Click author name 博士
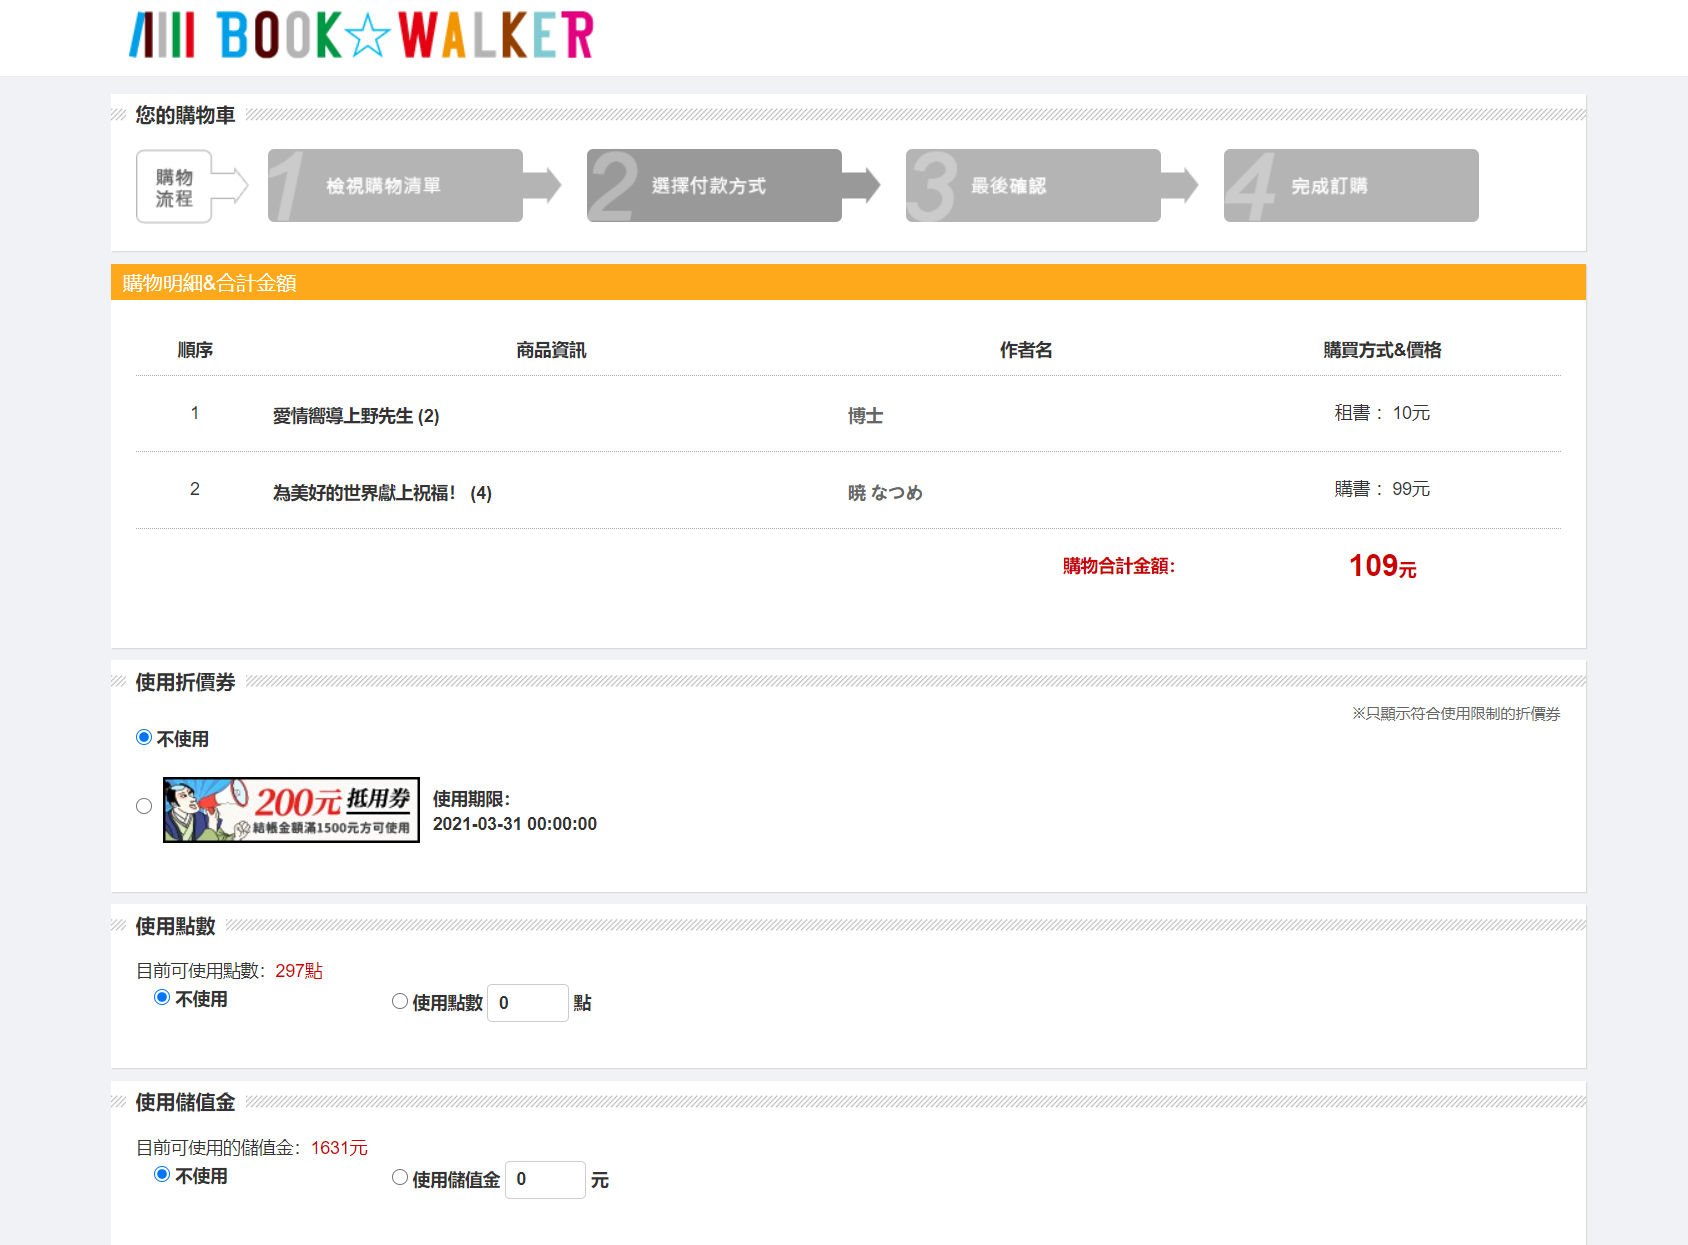This screenshot has width=1688, height=1245. (x=865, y=416)
